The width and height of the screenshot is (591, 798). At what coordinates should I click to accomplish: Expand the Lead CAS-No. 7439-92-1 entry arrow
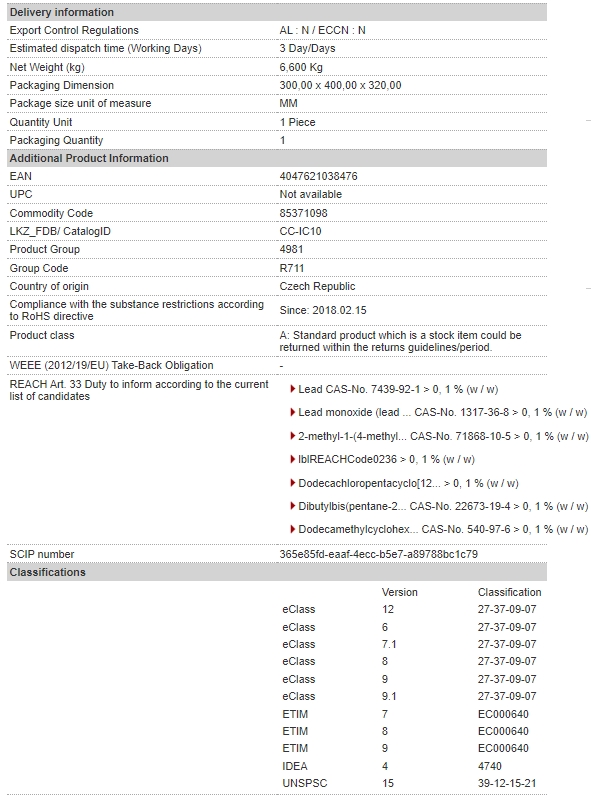tap(293, 389)
